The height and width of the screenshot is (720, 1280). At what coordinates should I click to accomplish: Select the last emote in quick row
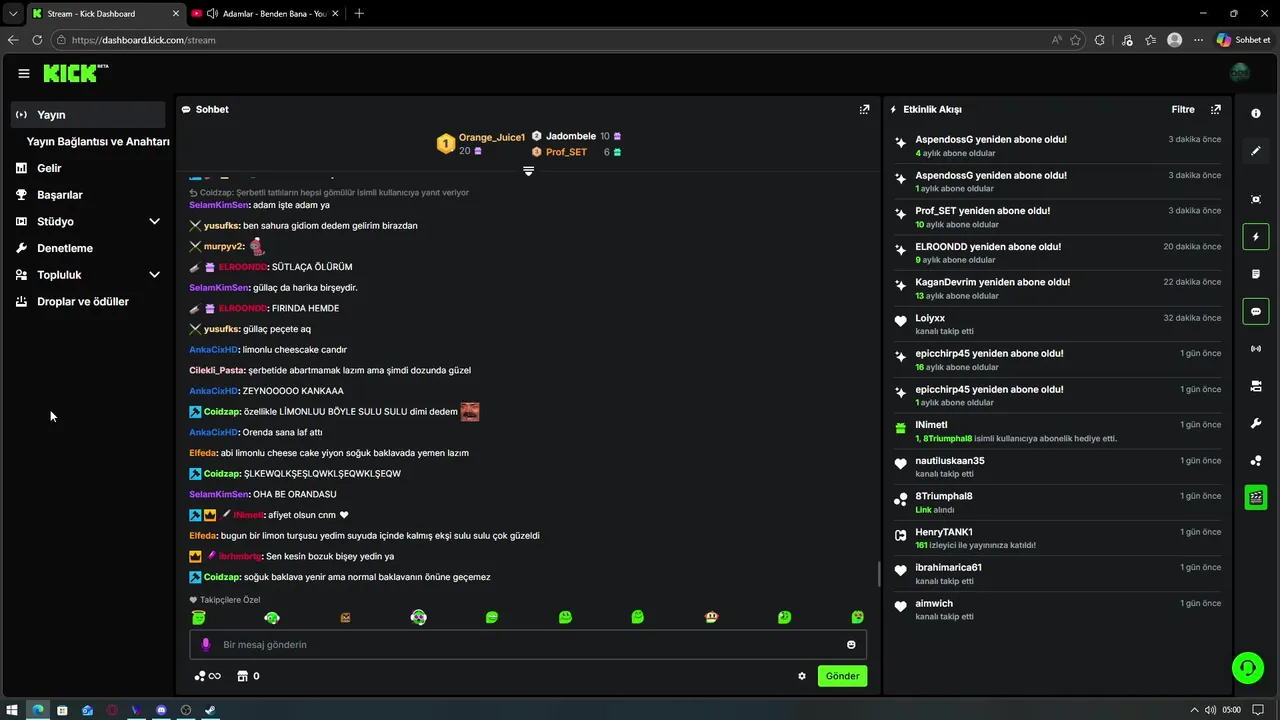[x=857, y=617]
